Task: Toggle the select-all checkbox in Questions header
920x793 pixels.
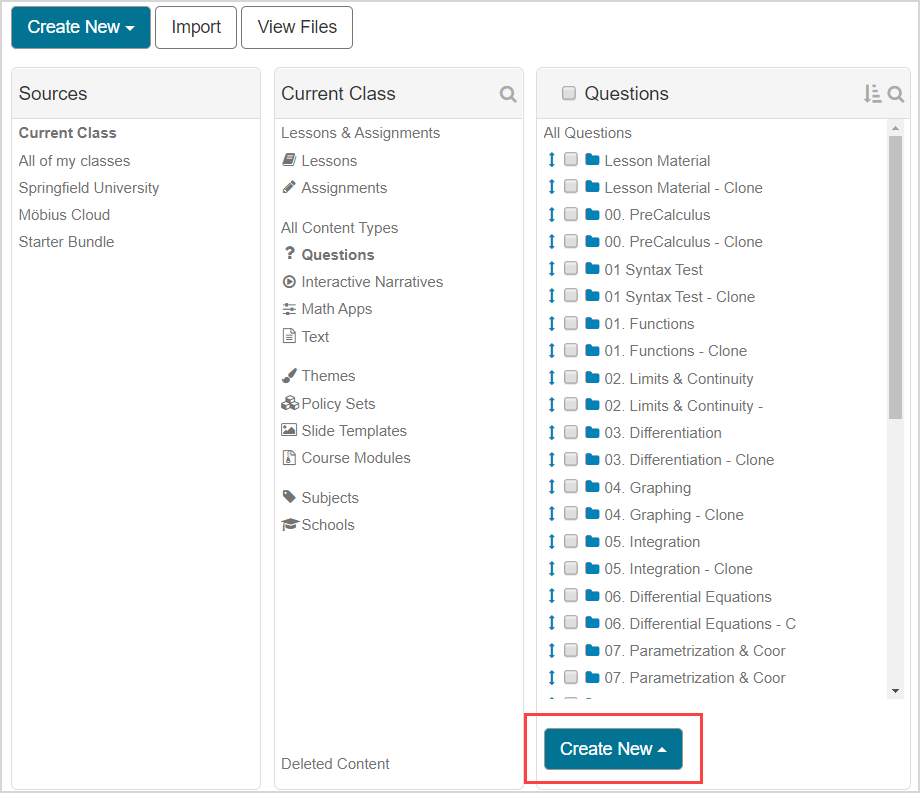Action: point(569,94)
